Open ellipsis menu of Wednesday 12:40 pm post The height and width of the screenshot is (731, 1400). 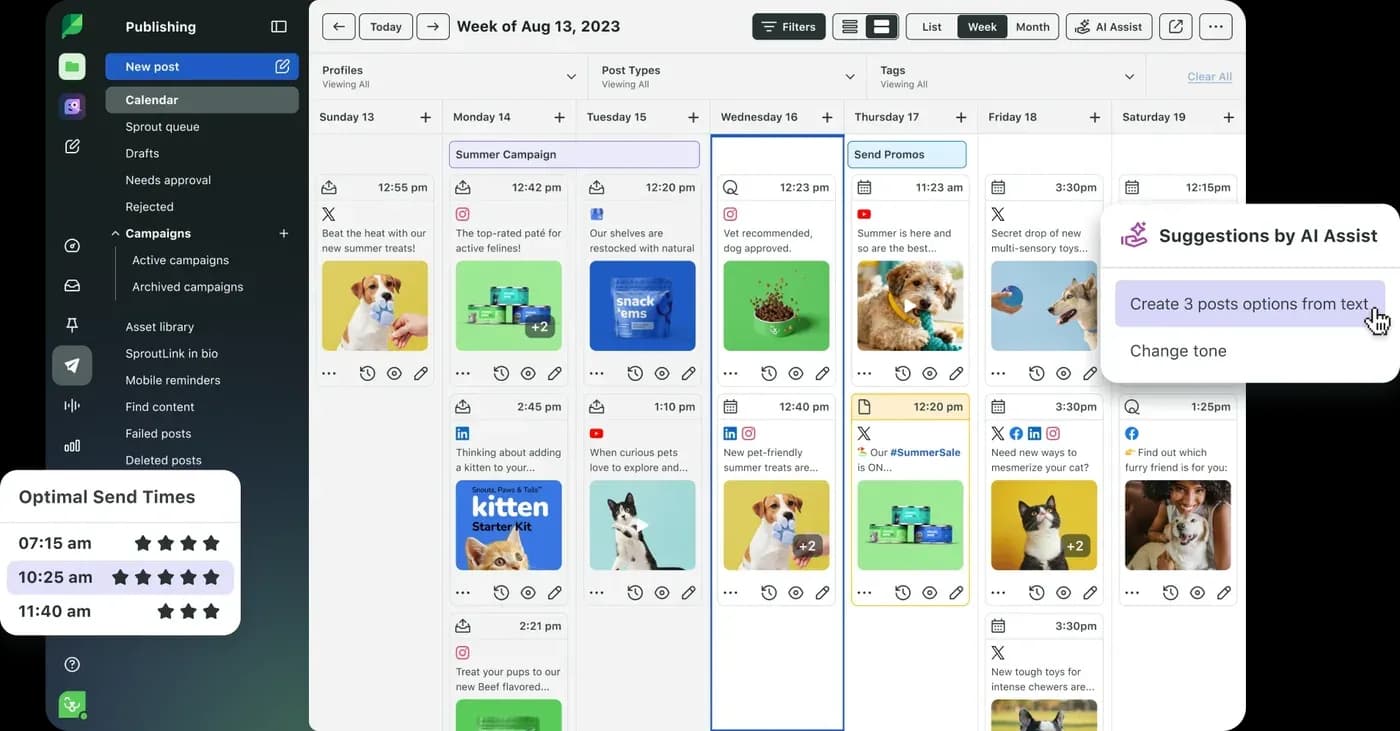click(731, 592)
